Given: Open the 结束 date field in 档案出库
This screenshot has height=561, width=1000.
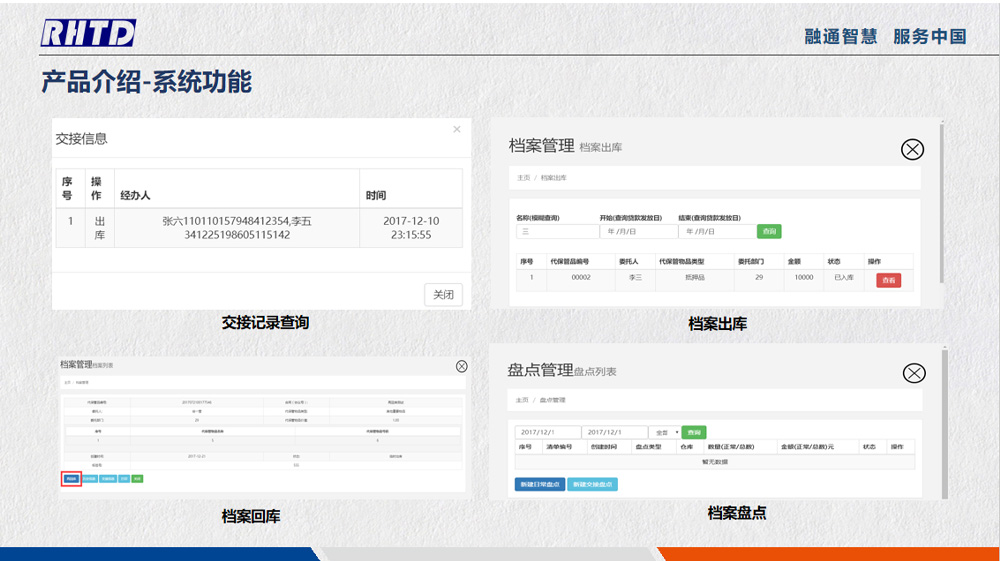Looking at the screenshot, I should click(x=717, y=231).
